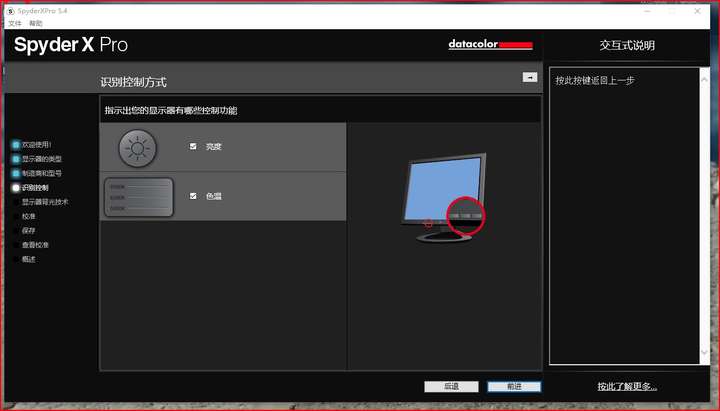Click the brightness sun dial icon

pyautogui.click(x=137, y=148)
